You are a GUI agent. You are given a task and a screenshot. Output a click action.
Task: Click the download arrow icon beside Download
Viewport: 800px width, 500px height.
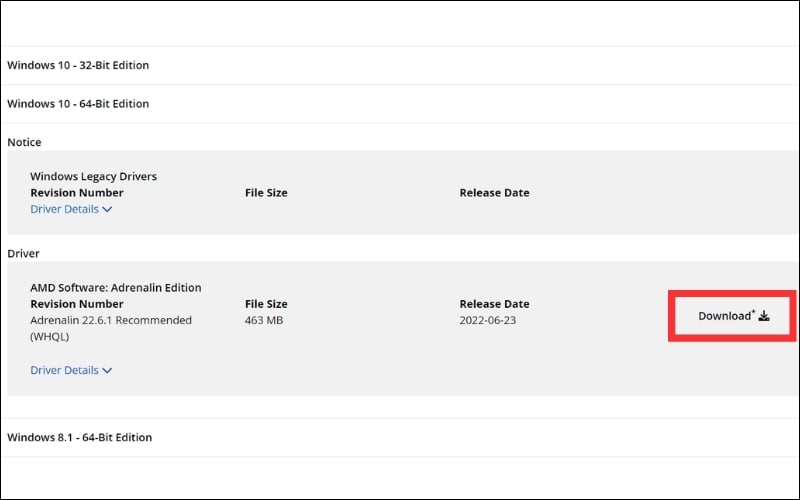[764, 316]
